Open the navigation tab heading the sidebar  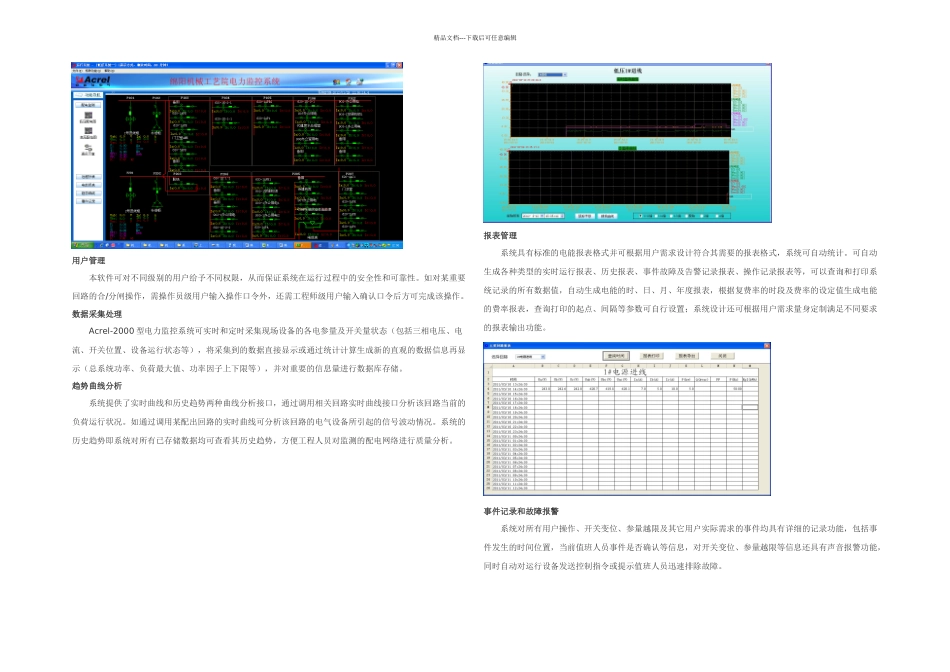tap(88, 95)
